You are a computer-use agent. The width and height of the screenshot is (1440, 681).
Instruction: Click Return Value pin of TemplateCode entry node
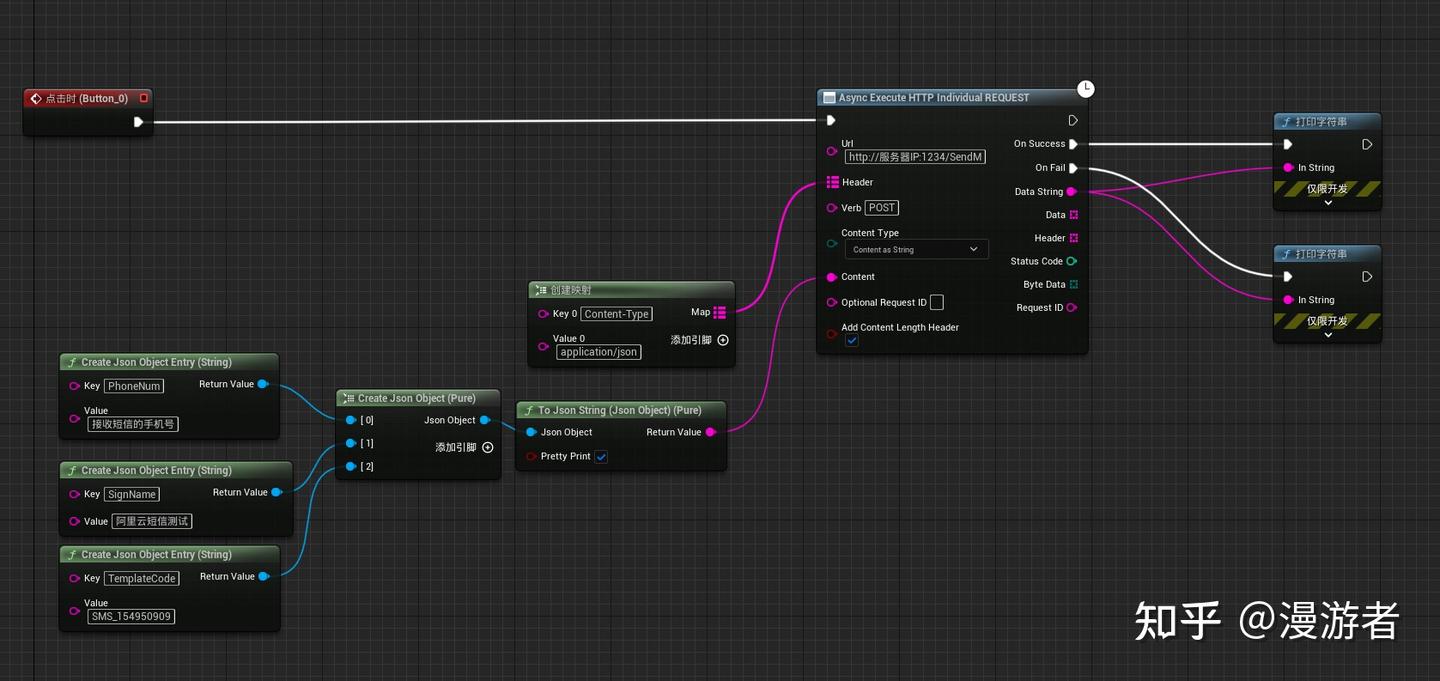264,576
